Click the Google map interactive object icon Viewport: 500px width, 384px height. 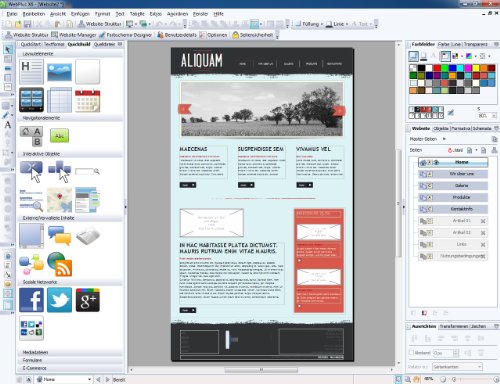click(x=59, y=200)
